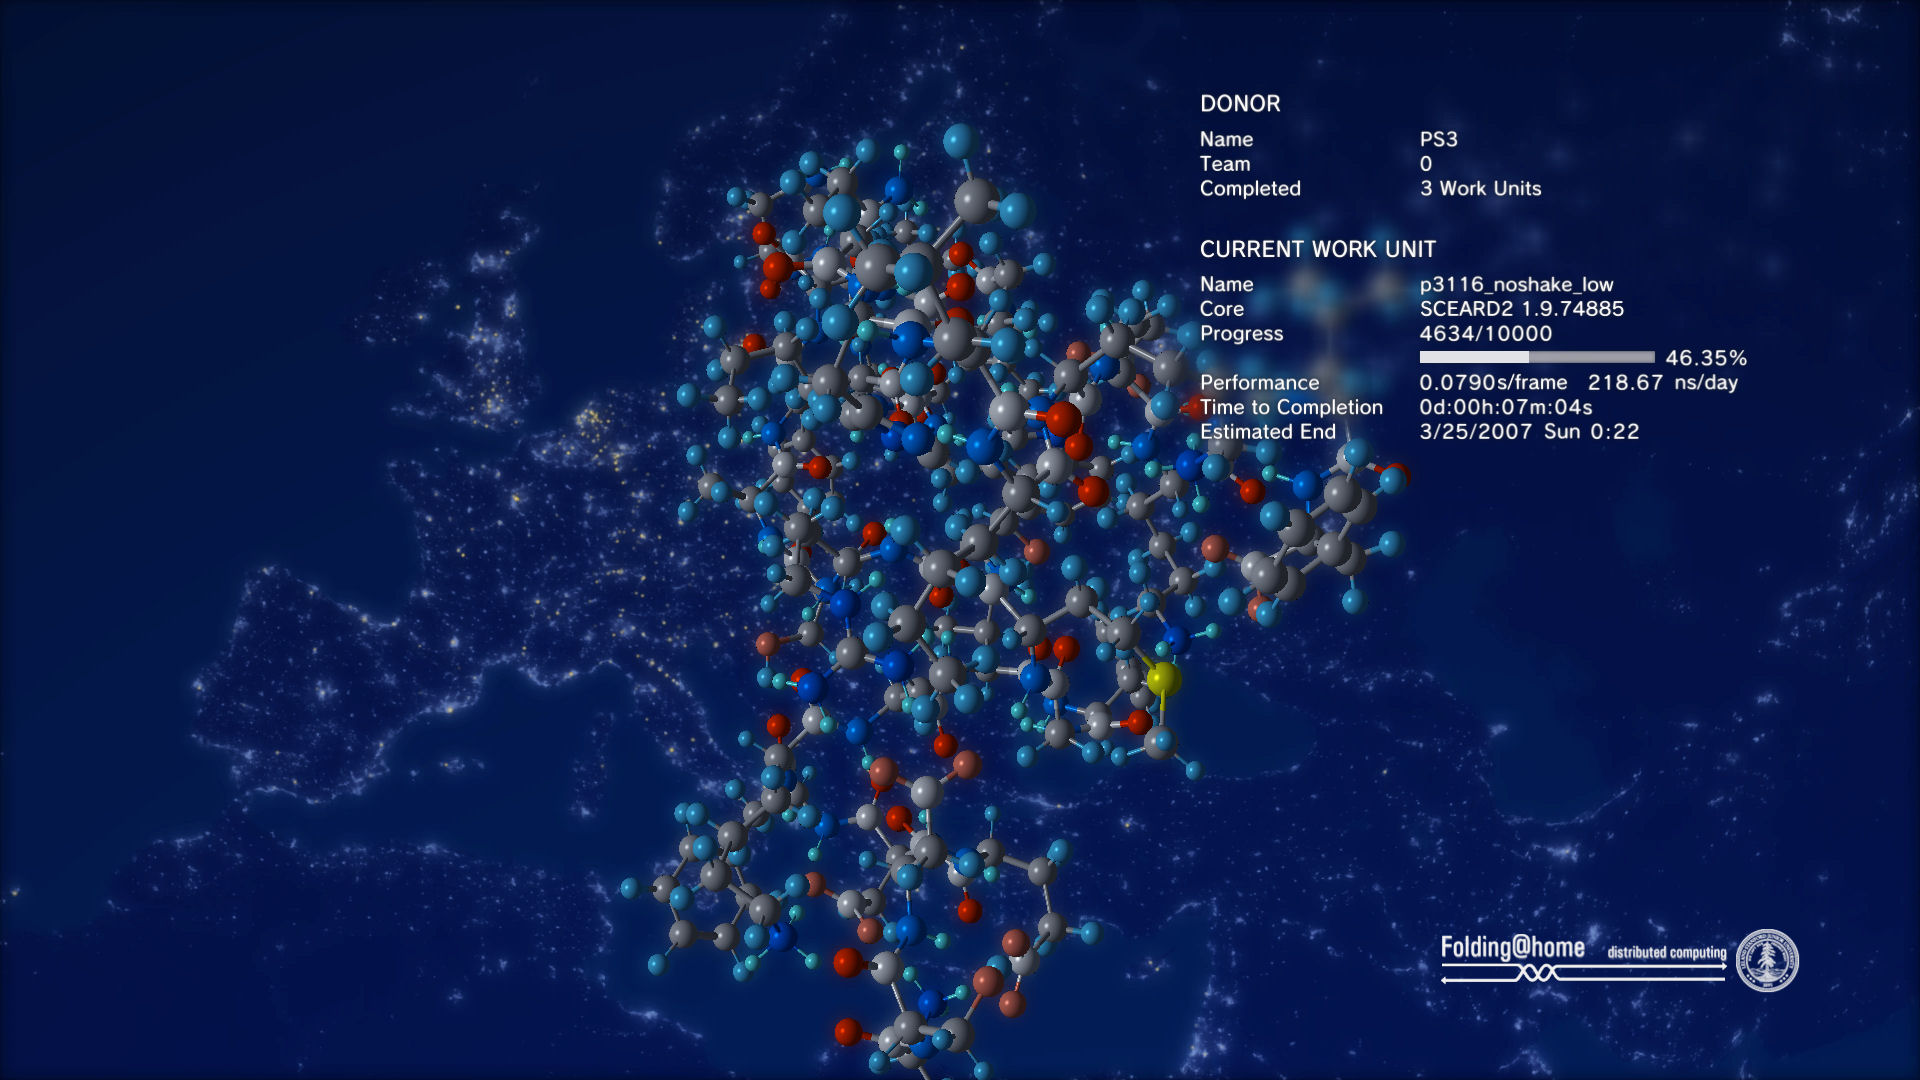The width and height of the screenshot is (1920, 1080).
Task: Click the progress count 4634/10000
Action: click(x=1485, y=333)
